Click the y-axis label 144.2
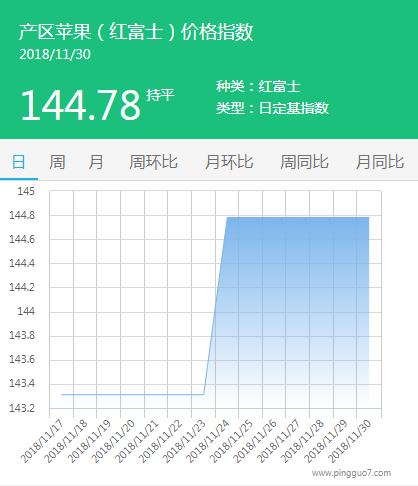This screenshot has height=486, width=418. point(22,287)
